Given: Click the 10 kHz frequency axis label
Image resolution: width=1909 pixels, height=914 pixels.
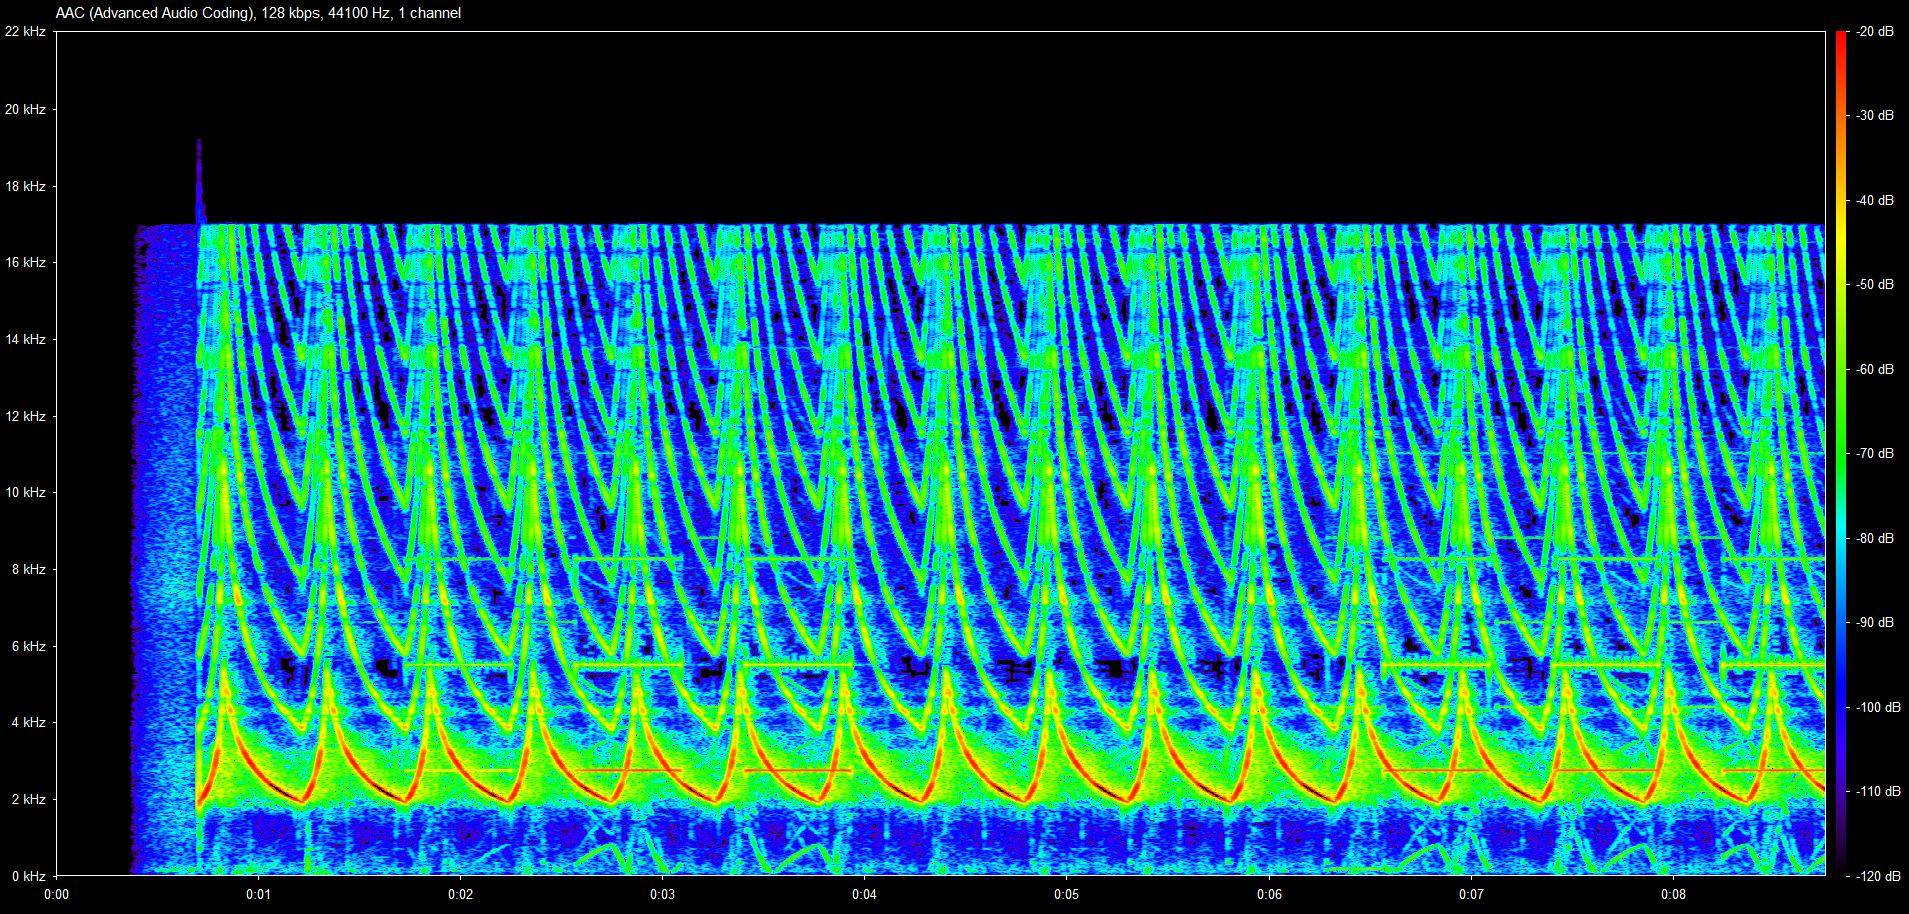Looking at the screenshot, I should 25,492.
